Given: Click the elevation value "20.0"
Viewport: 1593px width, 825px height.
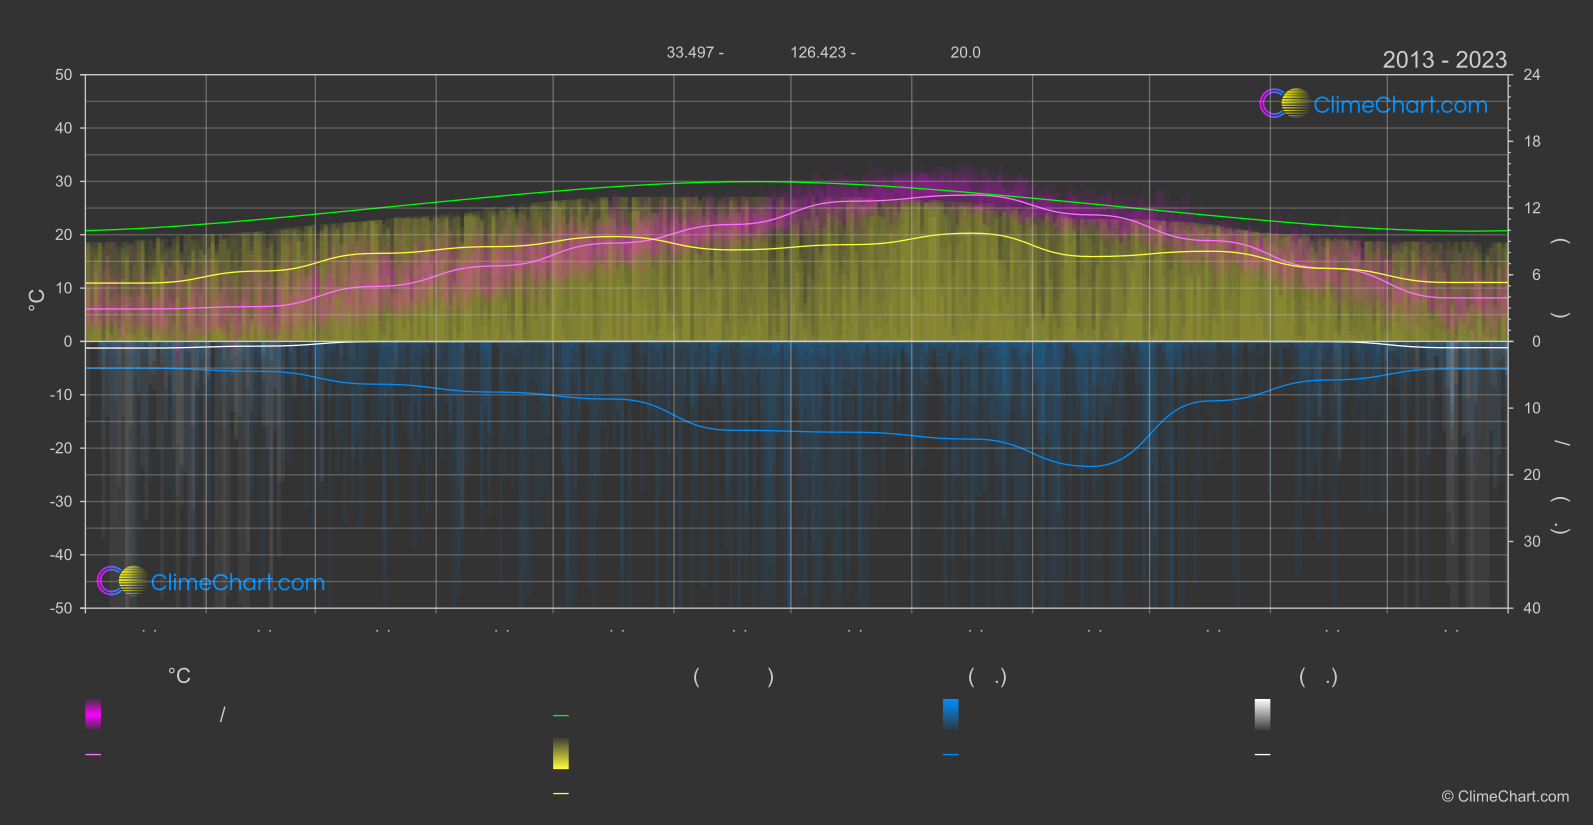Looking at the screenshot, I should coord(965,52).
